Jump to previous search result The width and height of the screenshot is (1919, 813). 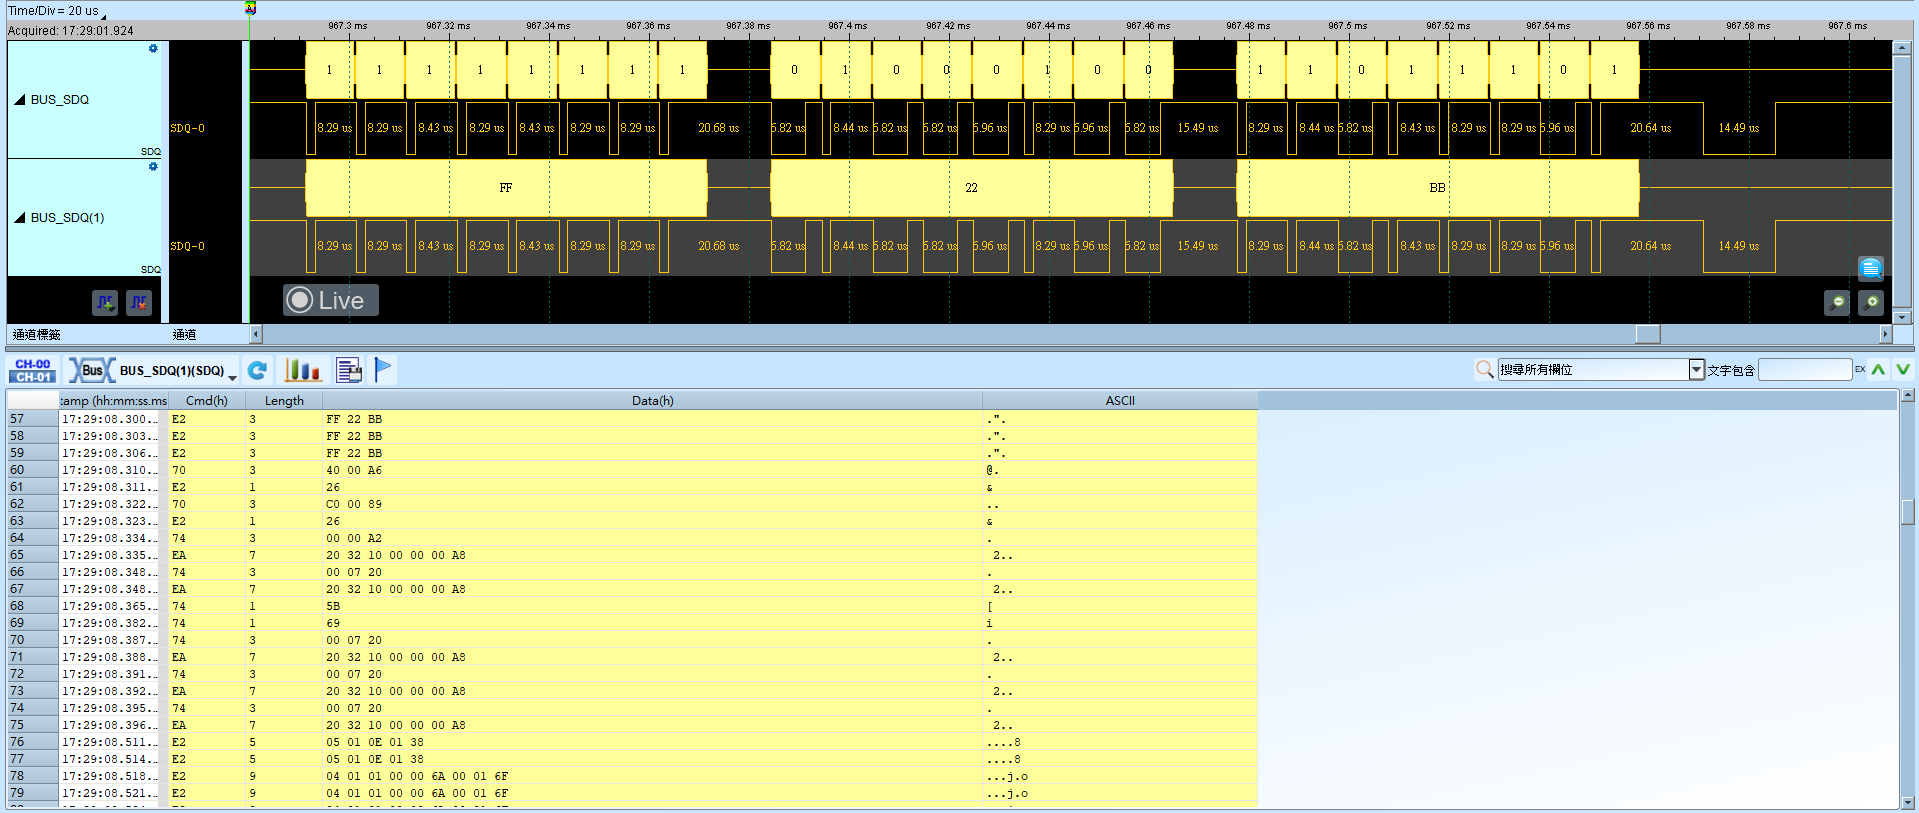1879,370
